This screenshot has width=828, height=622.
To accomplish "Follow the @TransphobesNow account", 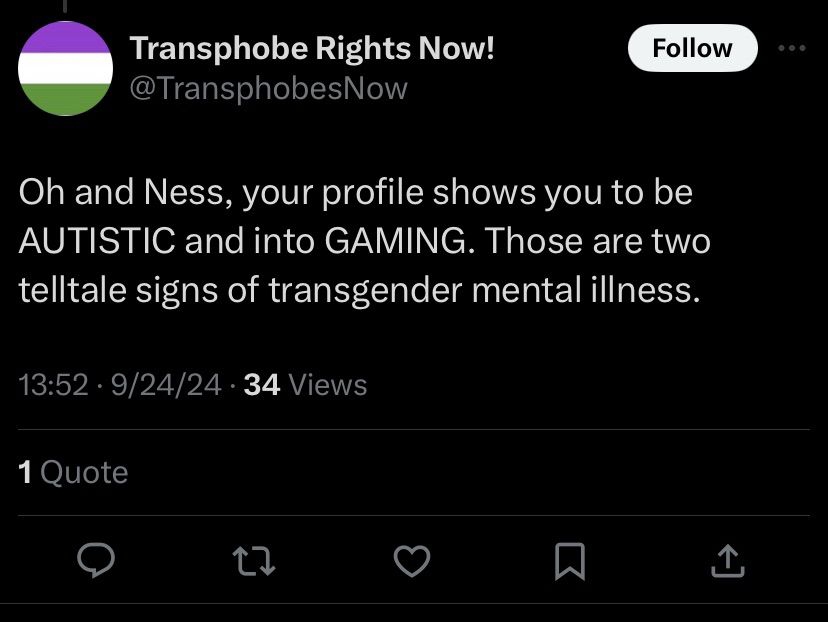I will [x=692, y=48].
